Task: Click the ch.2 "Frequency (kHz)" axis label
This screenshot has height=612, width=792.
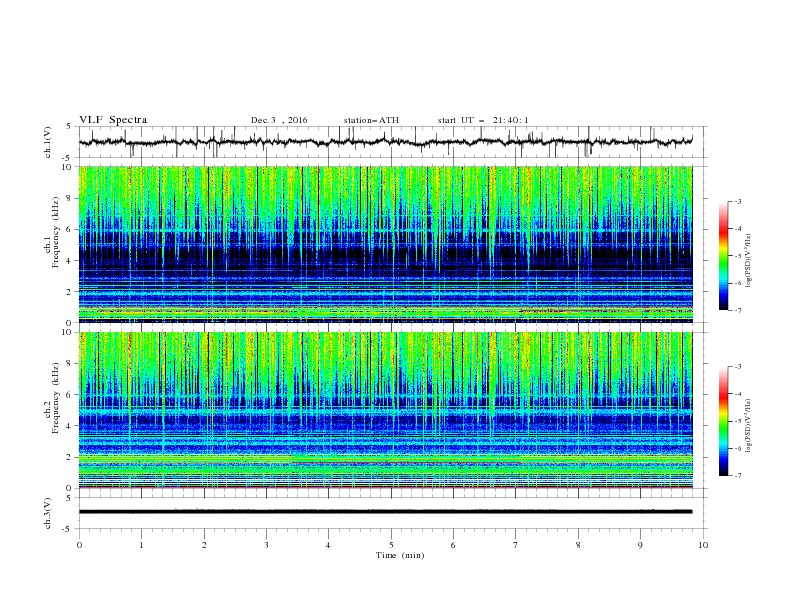Action: point(55,397)
